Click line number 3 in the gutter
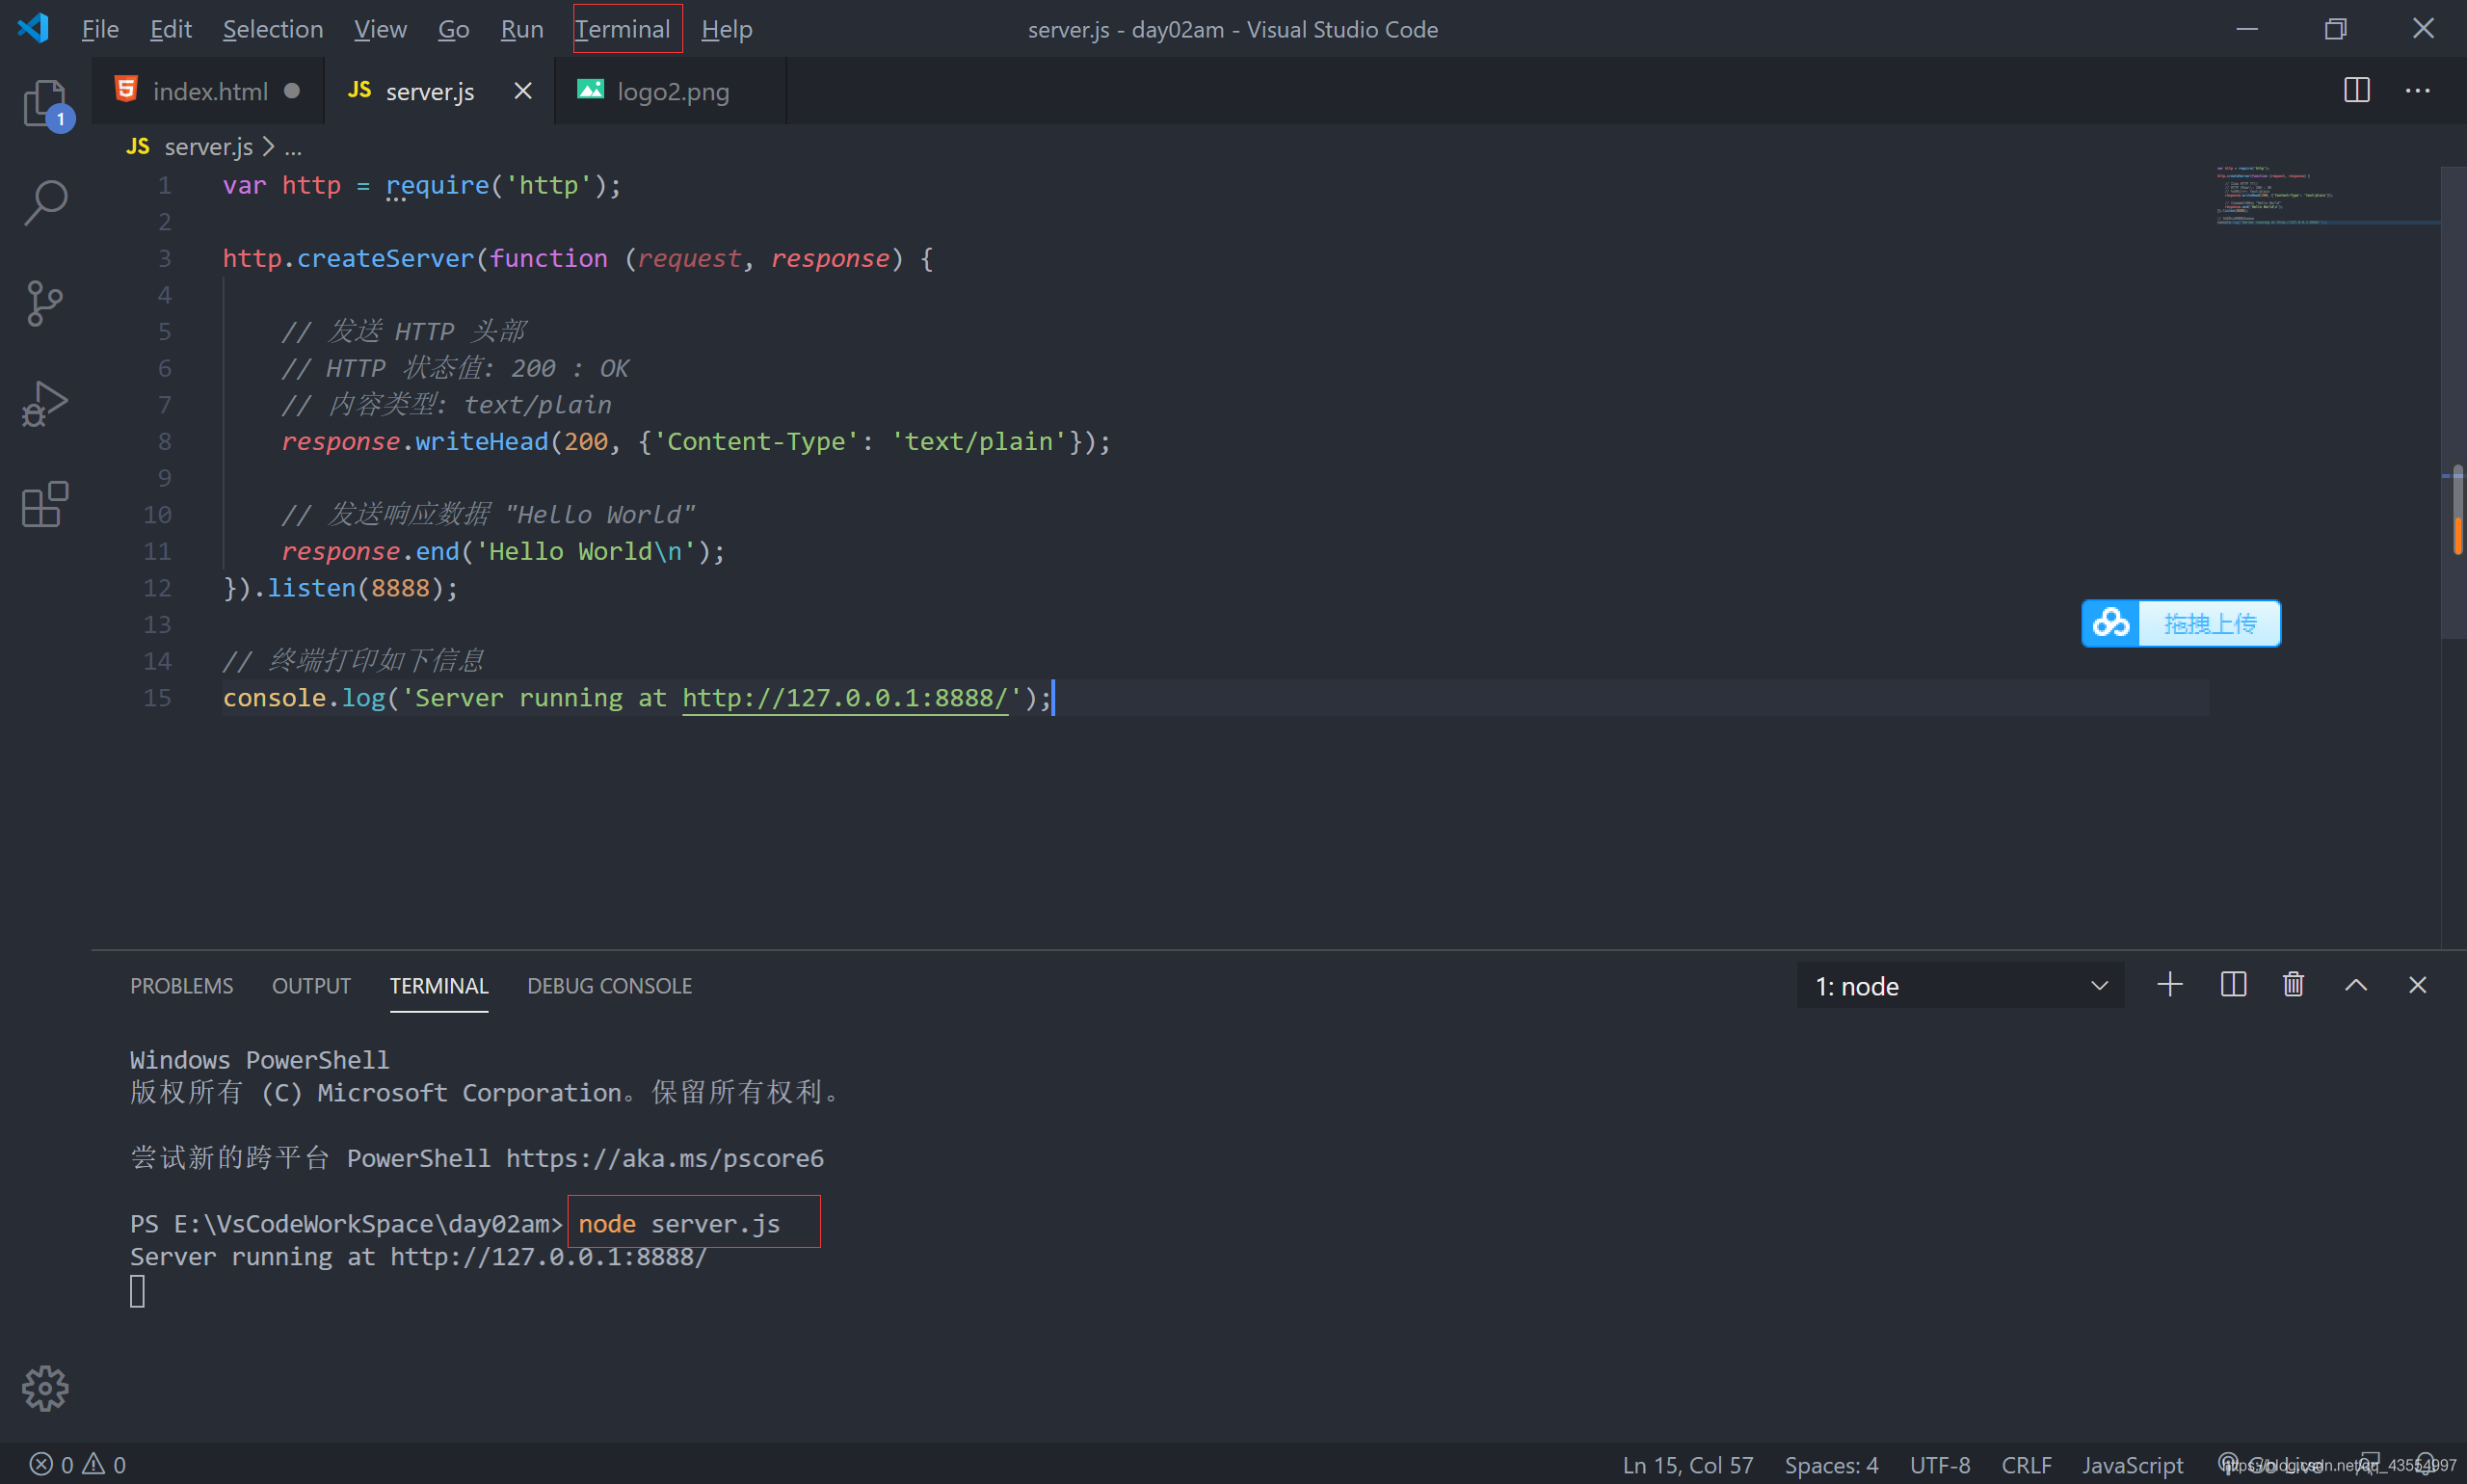This screenshot has height=1484, width=2467. point(164,259)
